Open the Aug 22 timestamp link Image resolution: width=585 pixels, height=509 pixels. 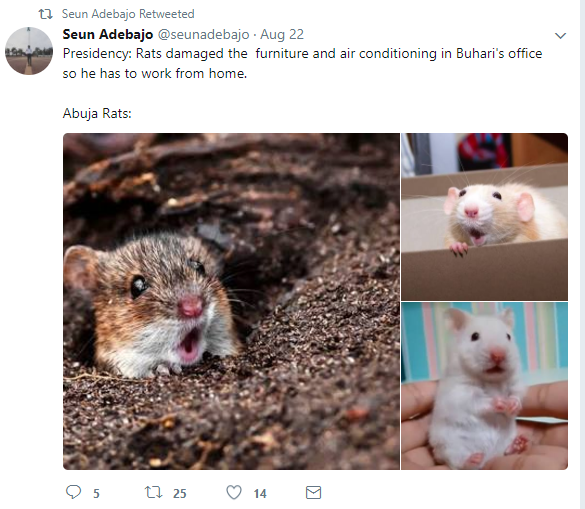(282, 34)
